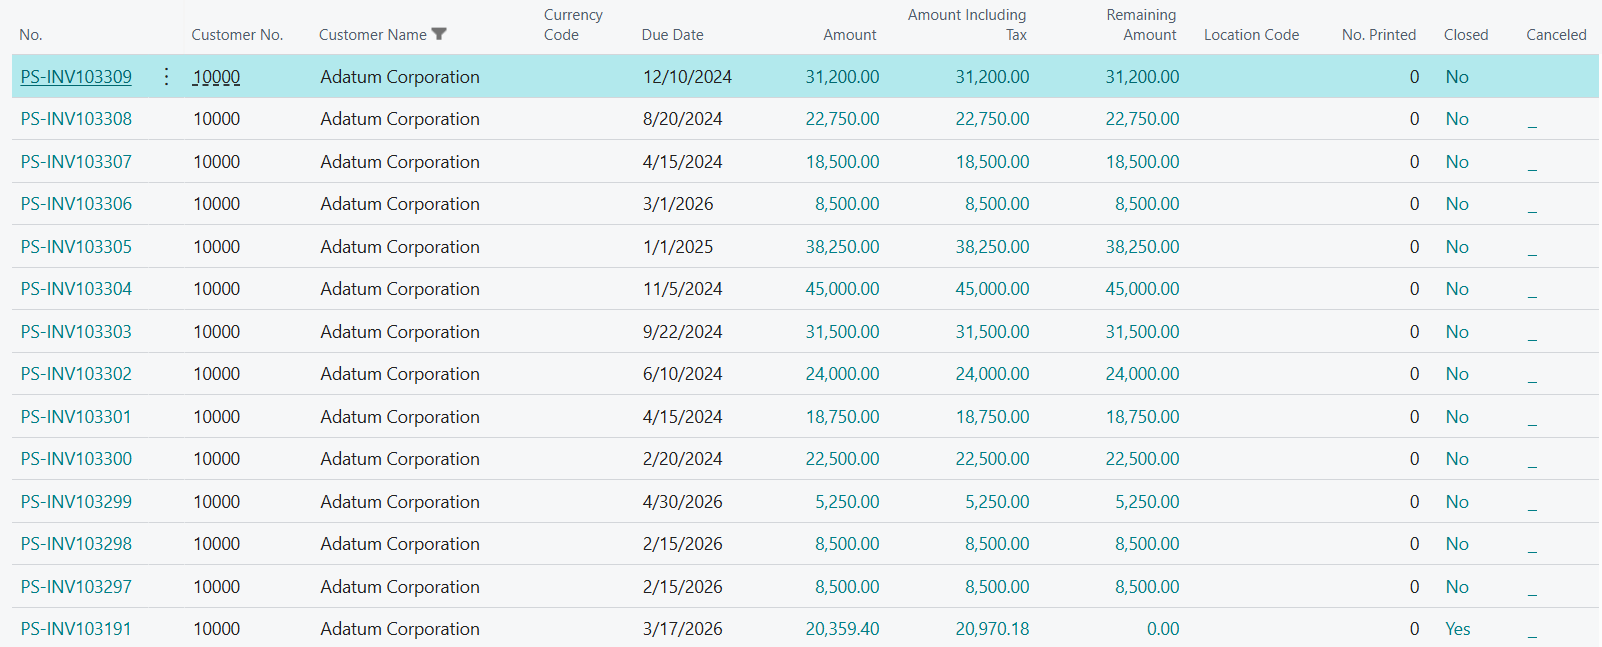
Task: Open invoice PS-INV103297
Action: pos(76,587)
